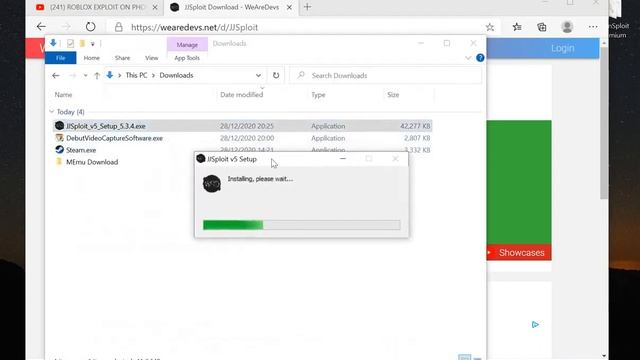The width and height of the screenshot is (640, 360).
Task: Refresh the Downloads folder
Action: coord(276,76)
